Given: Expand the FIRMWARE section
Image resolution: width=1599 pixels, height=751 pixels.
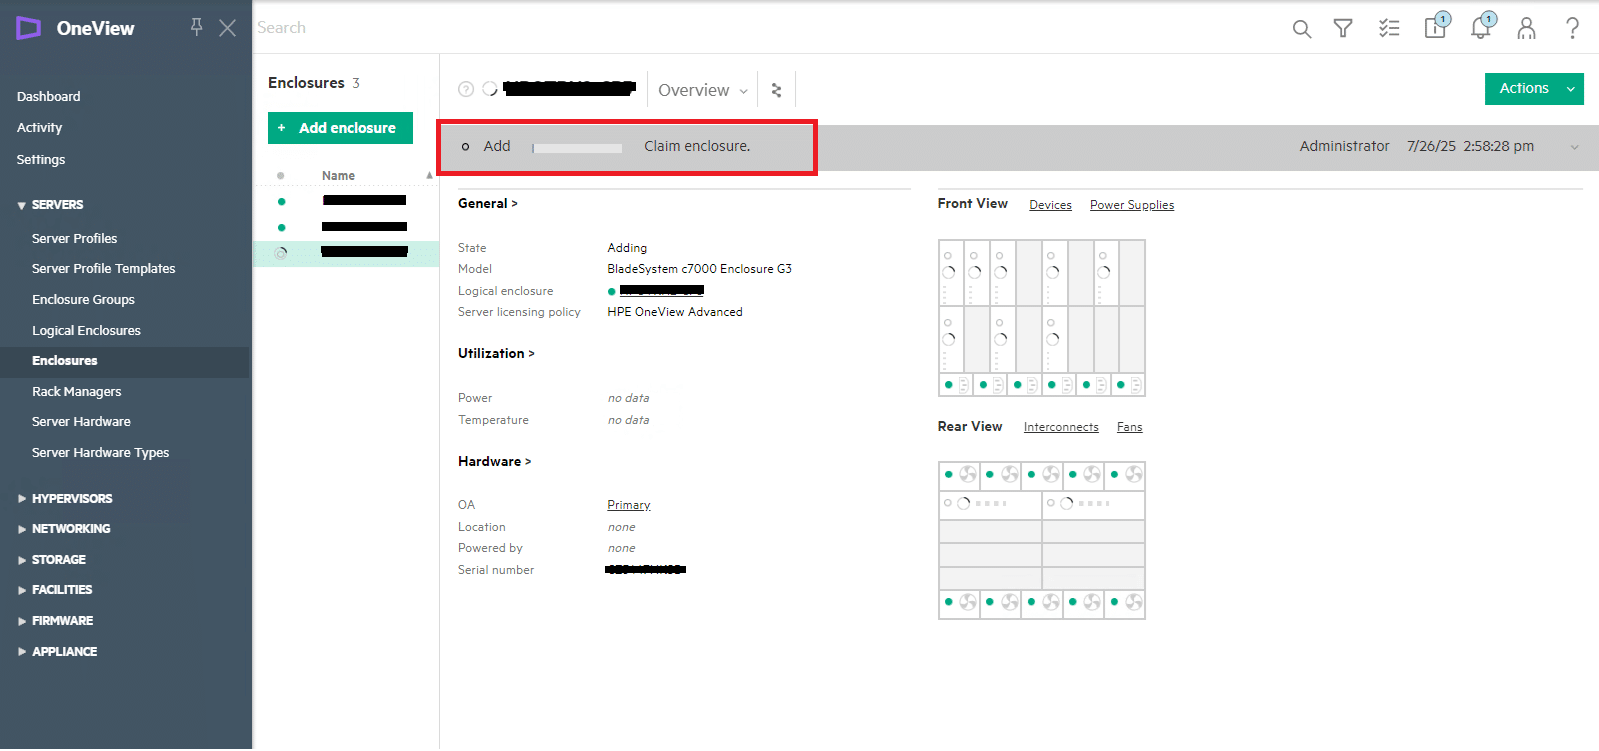Looking at the screenshot, I should (55, 620).
